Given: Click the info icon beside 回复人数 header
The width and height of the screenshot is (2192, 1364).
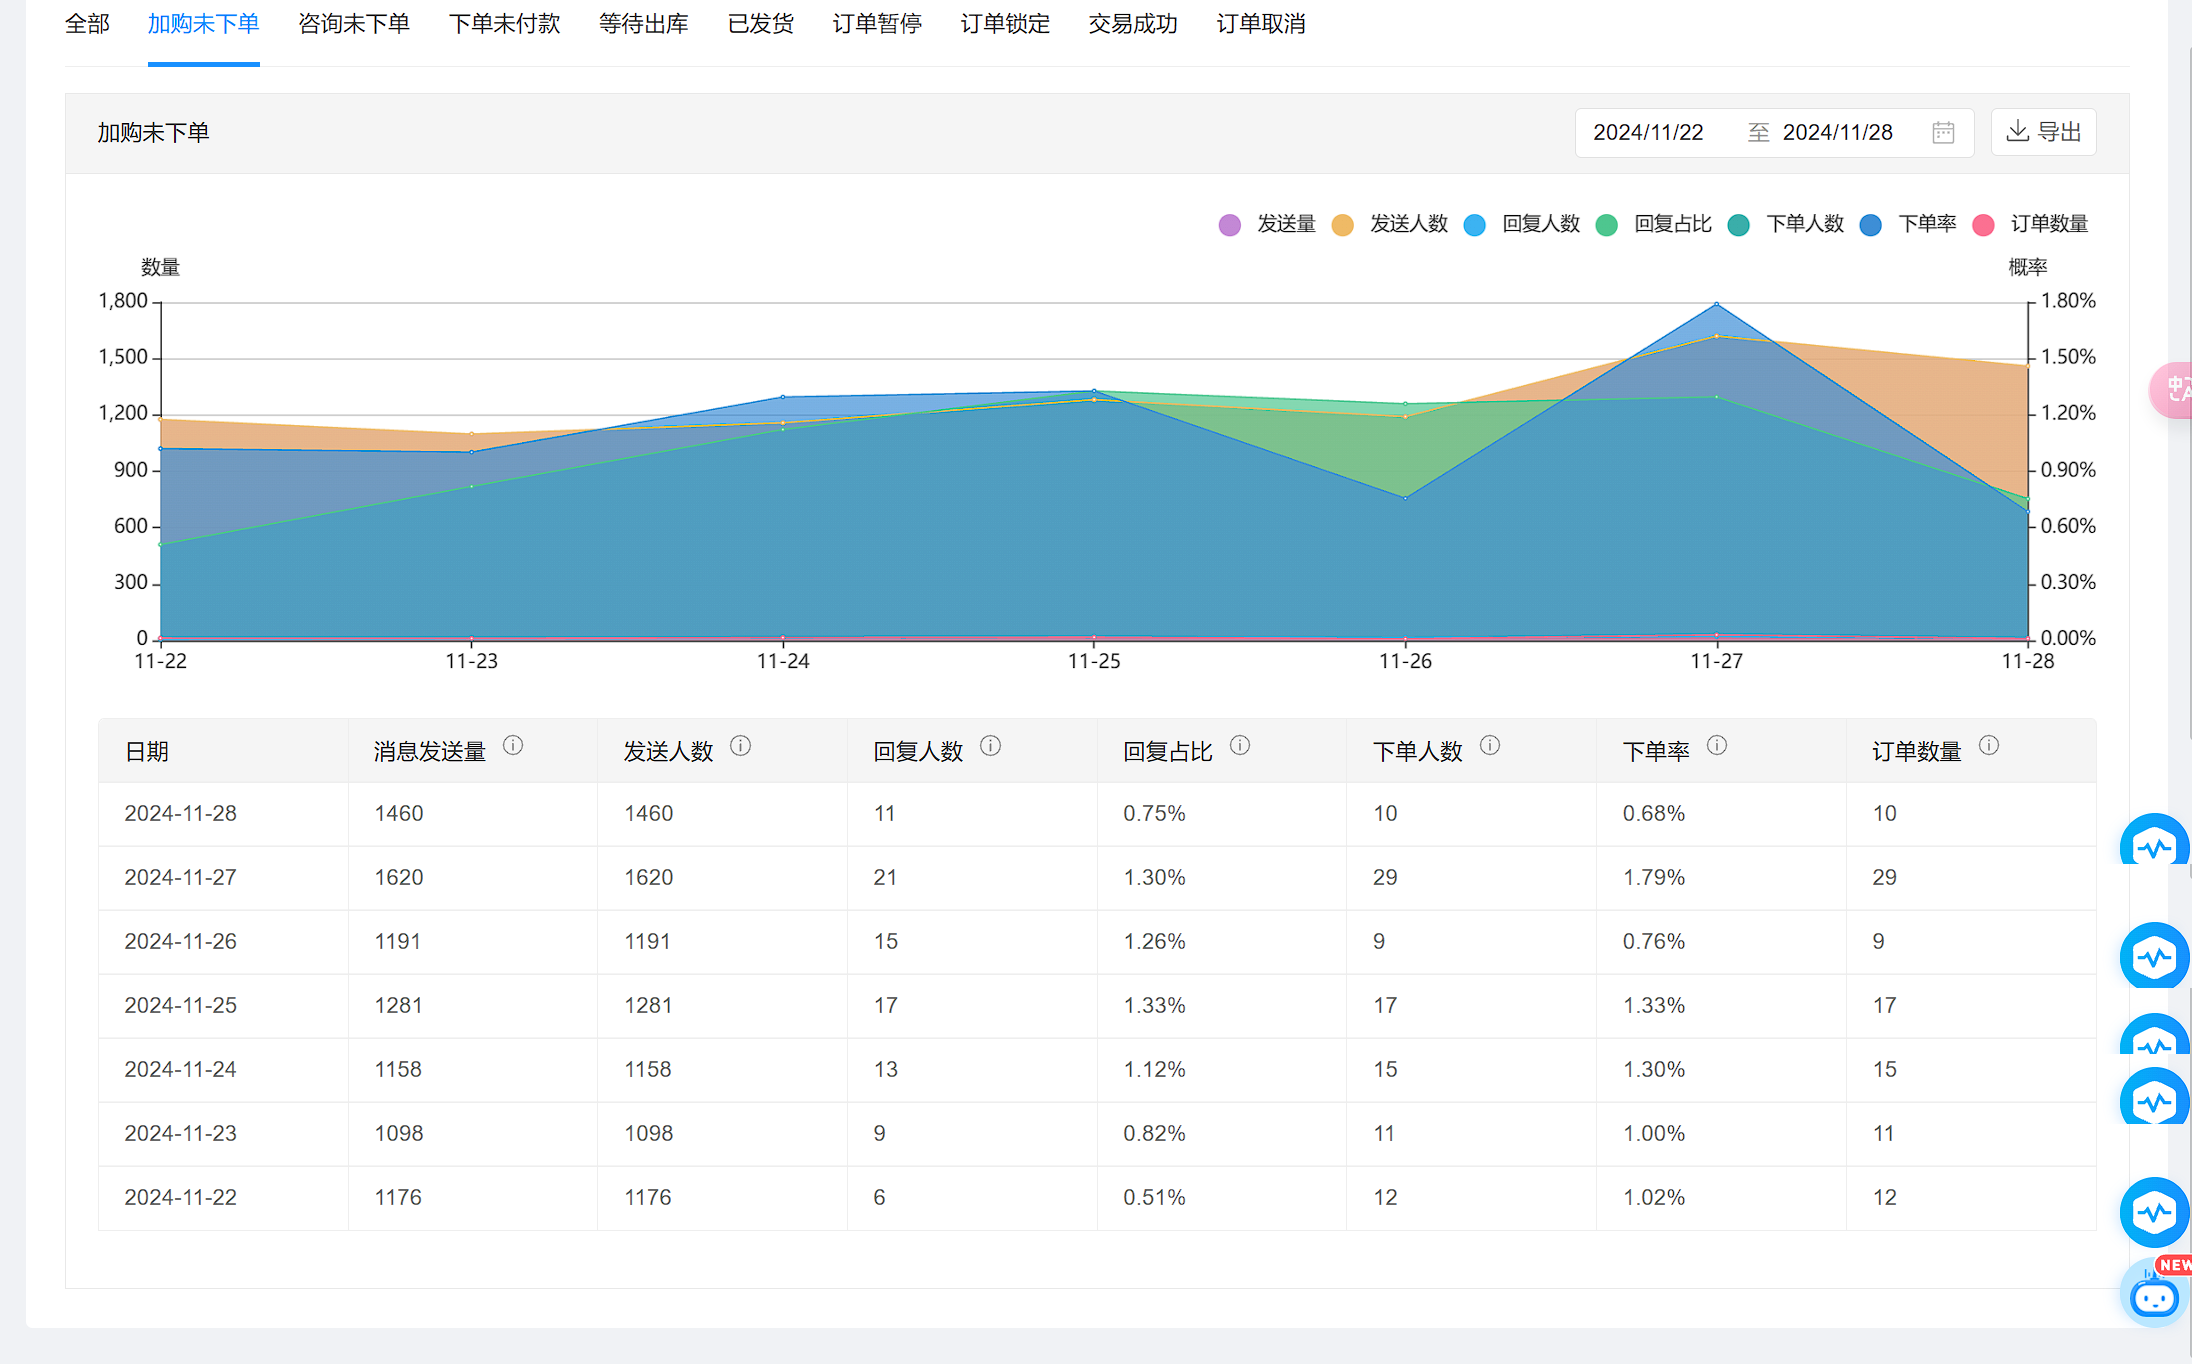Looking at the screenshot, I should point(991,745).
